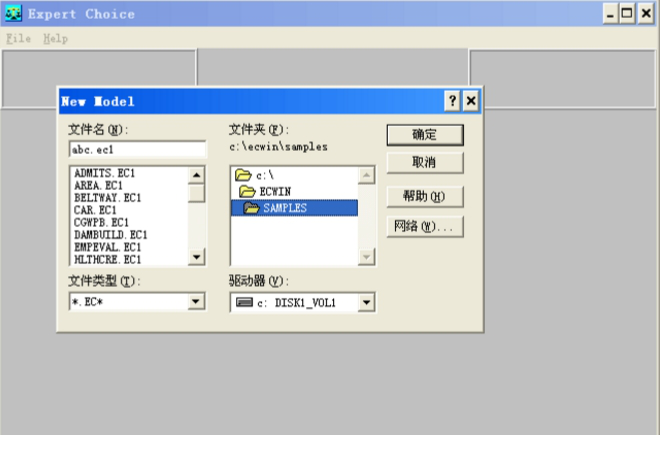Select ADMITS.EC1 in the file list
Image resolution: width=660 pixels, height=452 pixels.
point(104,173)
